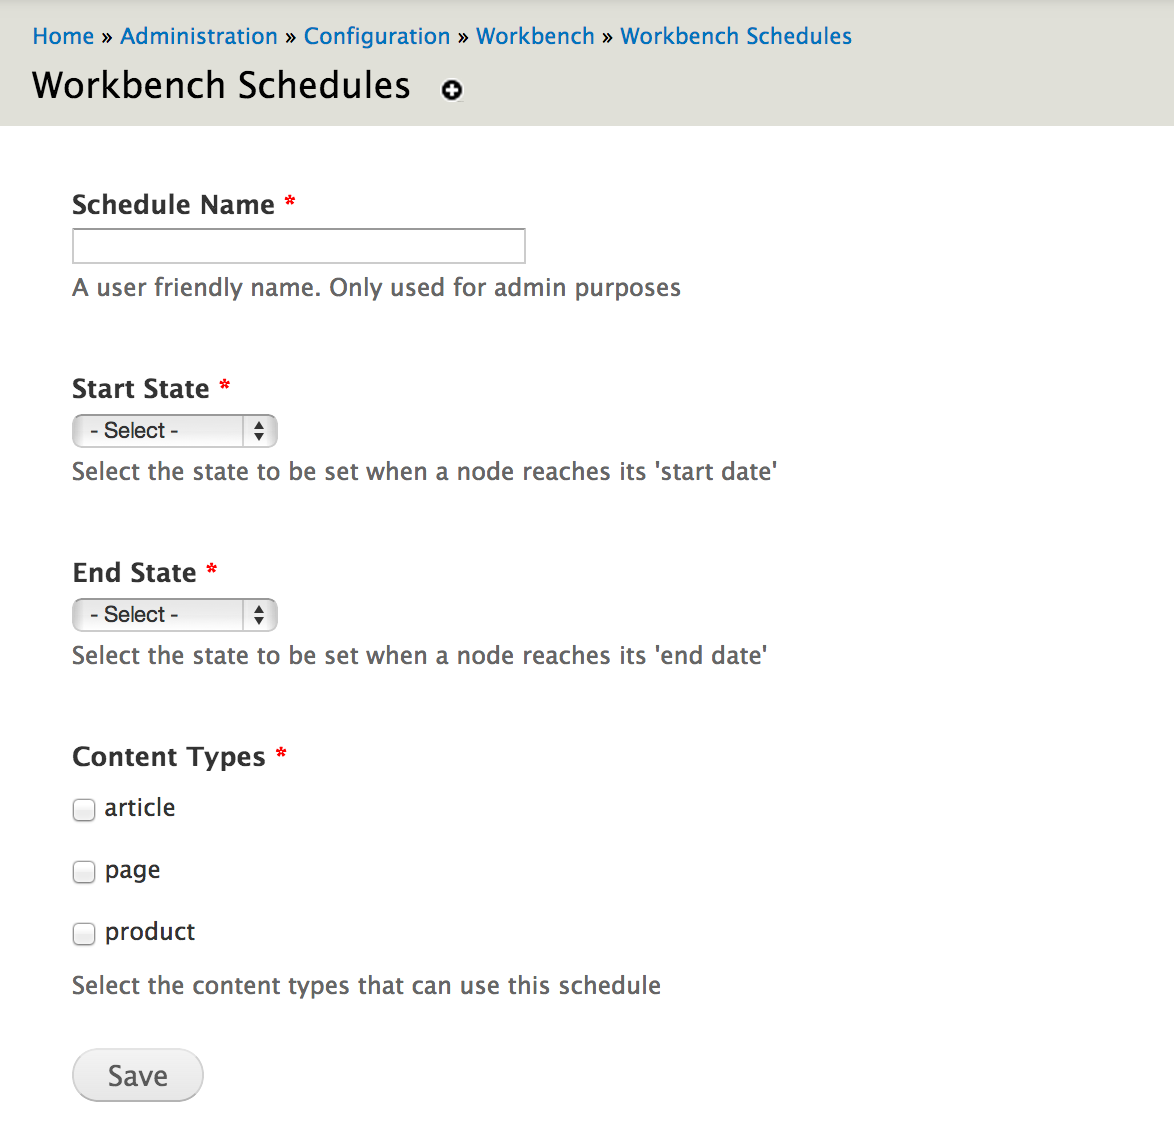Image resolution: width=1174 pixels, height=1138 pixels.
Task: Click the 'page' label text
Action: coord(133,871)
